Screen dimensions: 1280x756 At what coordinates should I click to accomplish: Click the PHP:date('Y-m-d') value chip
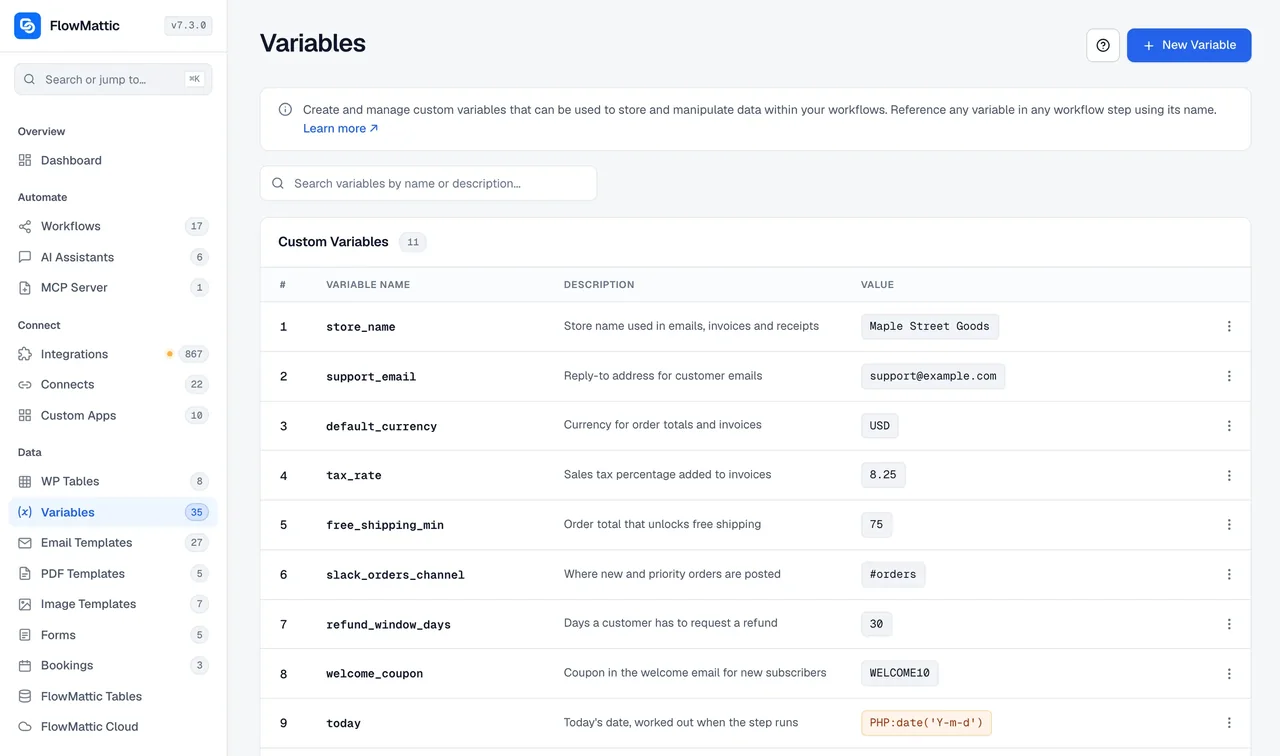point(926,723)
